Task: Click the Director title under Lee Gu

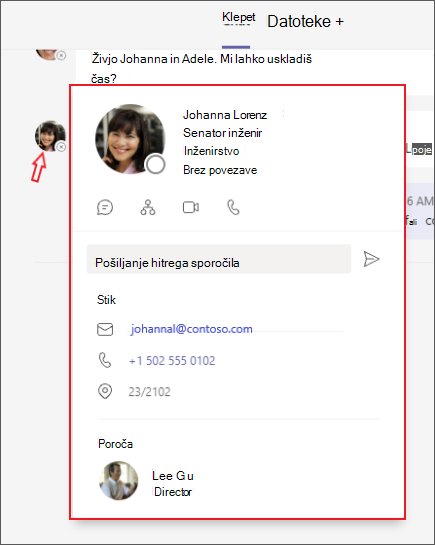Action: (x=173, y=492)
